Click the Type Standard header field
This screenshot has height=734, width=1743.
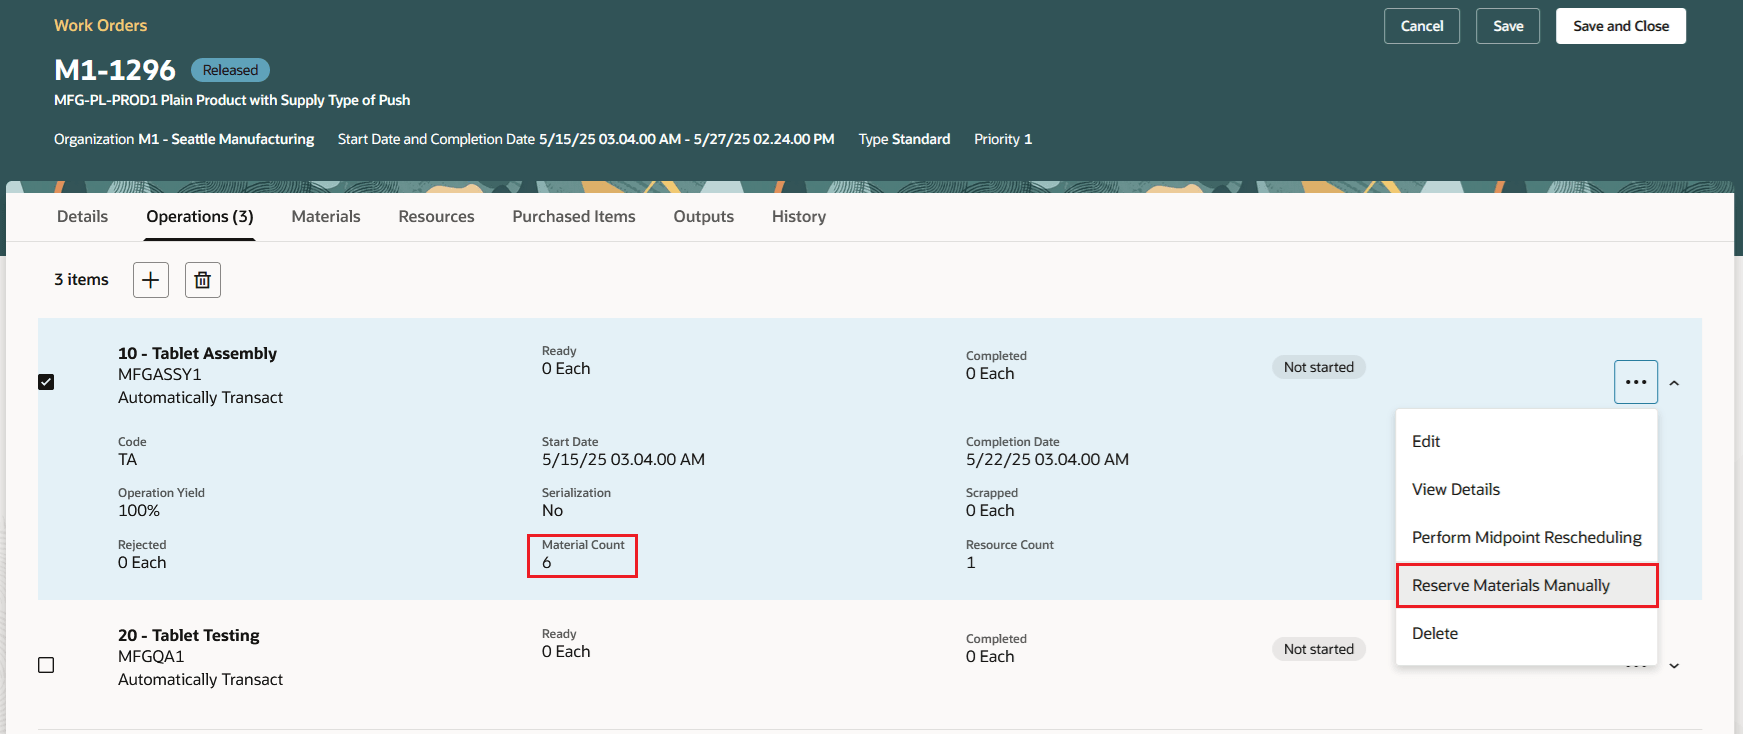coord(904,139)
